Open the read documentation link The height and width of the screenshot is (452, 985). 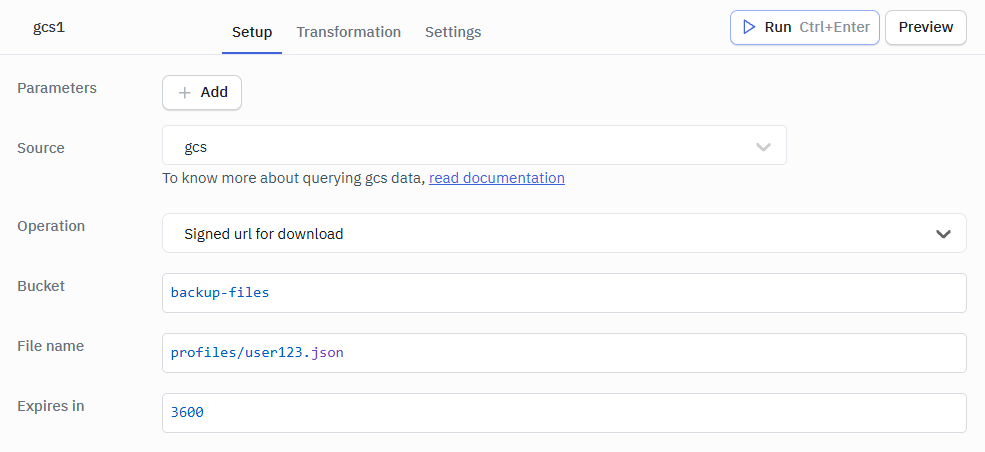pyautogui.click(x=497, y=178)
